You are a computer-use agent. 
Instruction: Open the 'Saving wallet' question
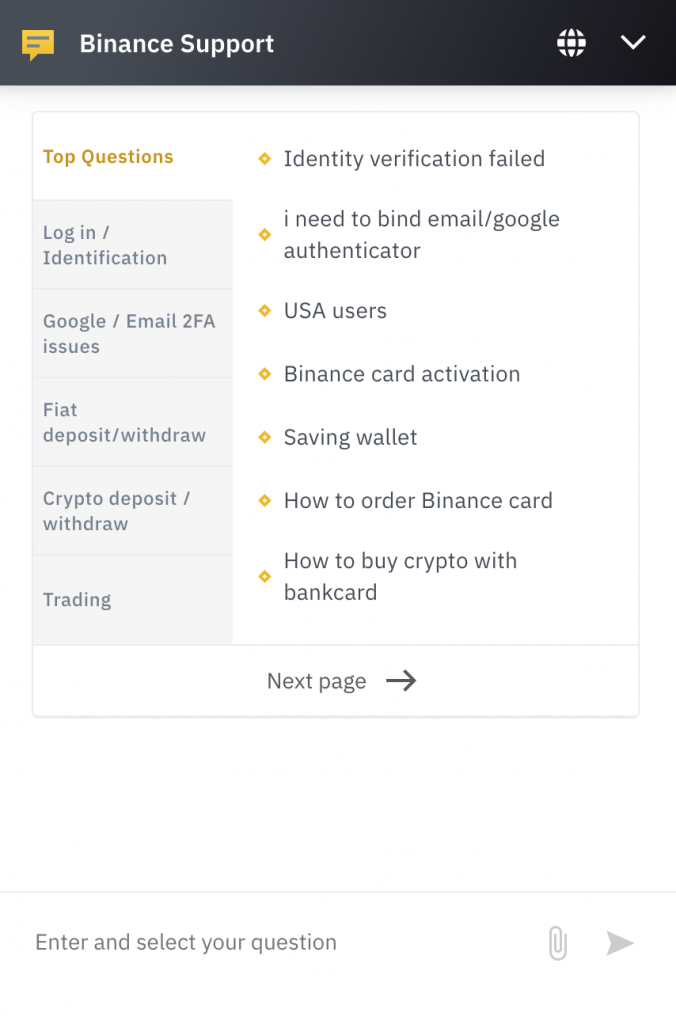(x=350, y=438)
